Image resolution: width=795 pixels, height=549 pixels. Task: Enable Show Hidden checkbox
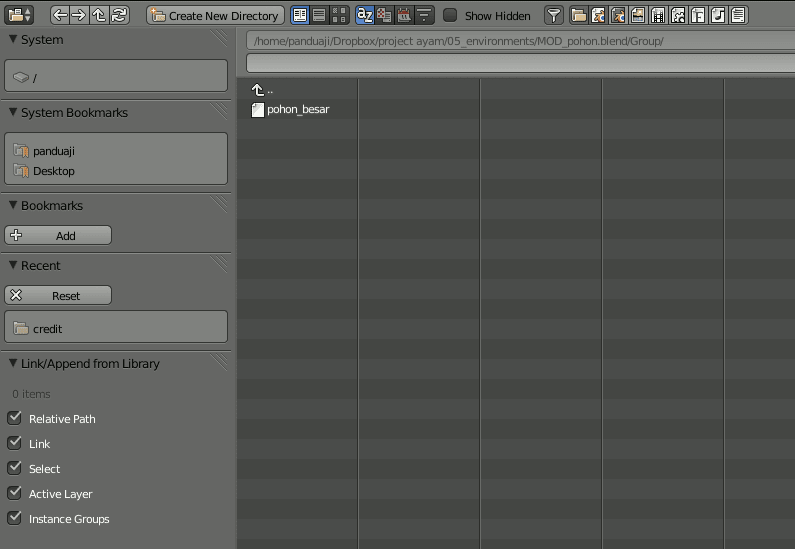450,15
